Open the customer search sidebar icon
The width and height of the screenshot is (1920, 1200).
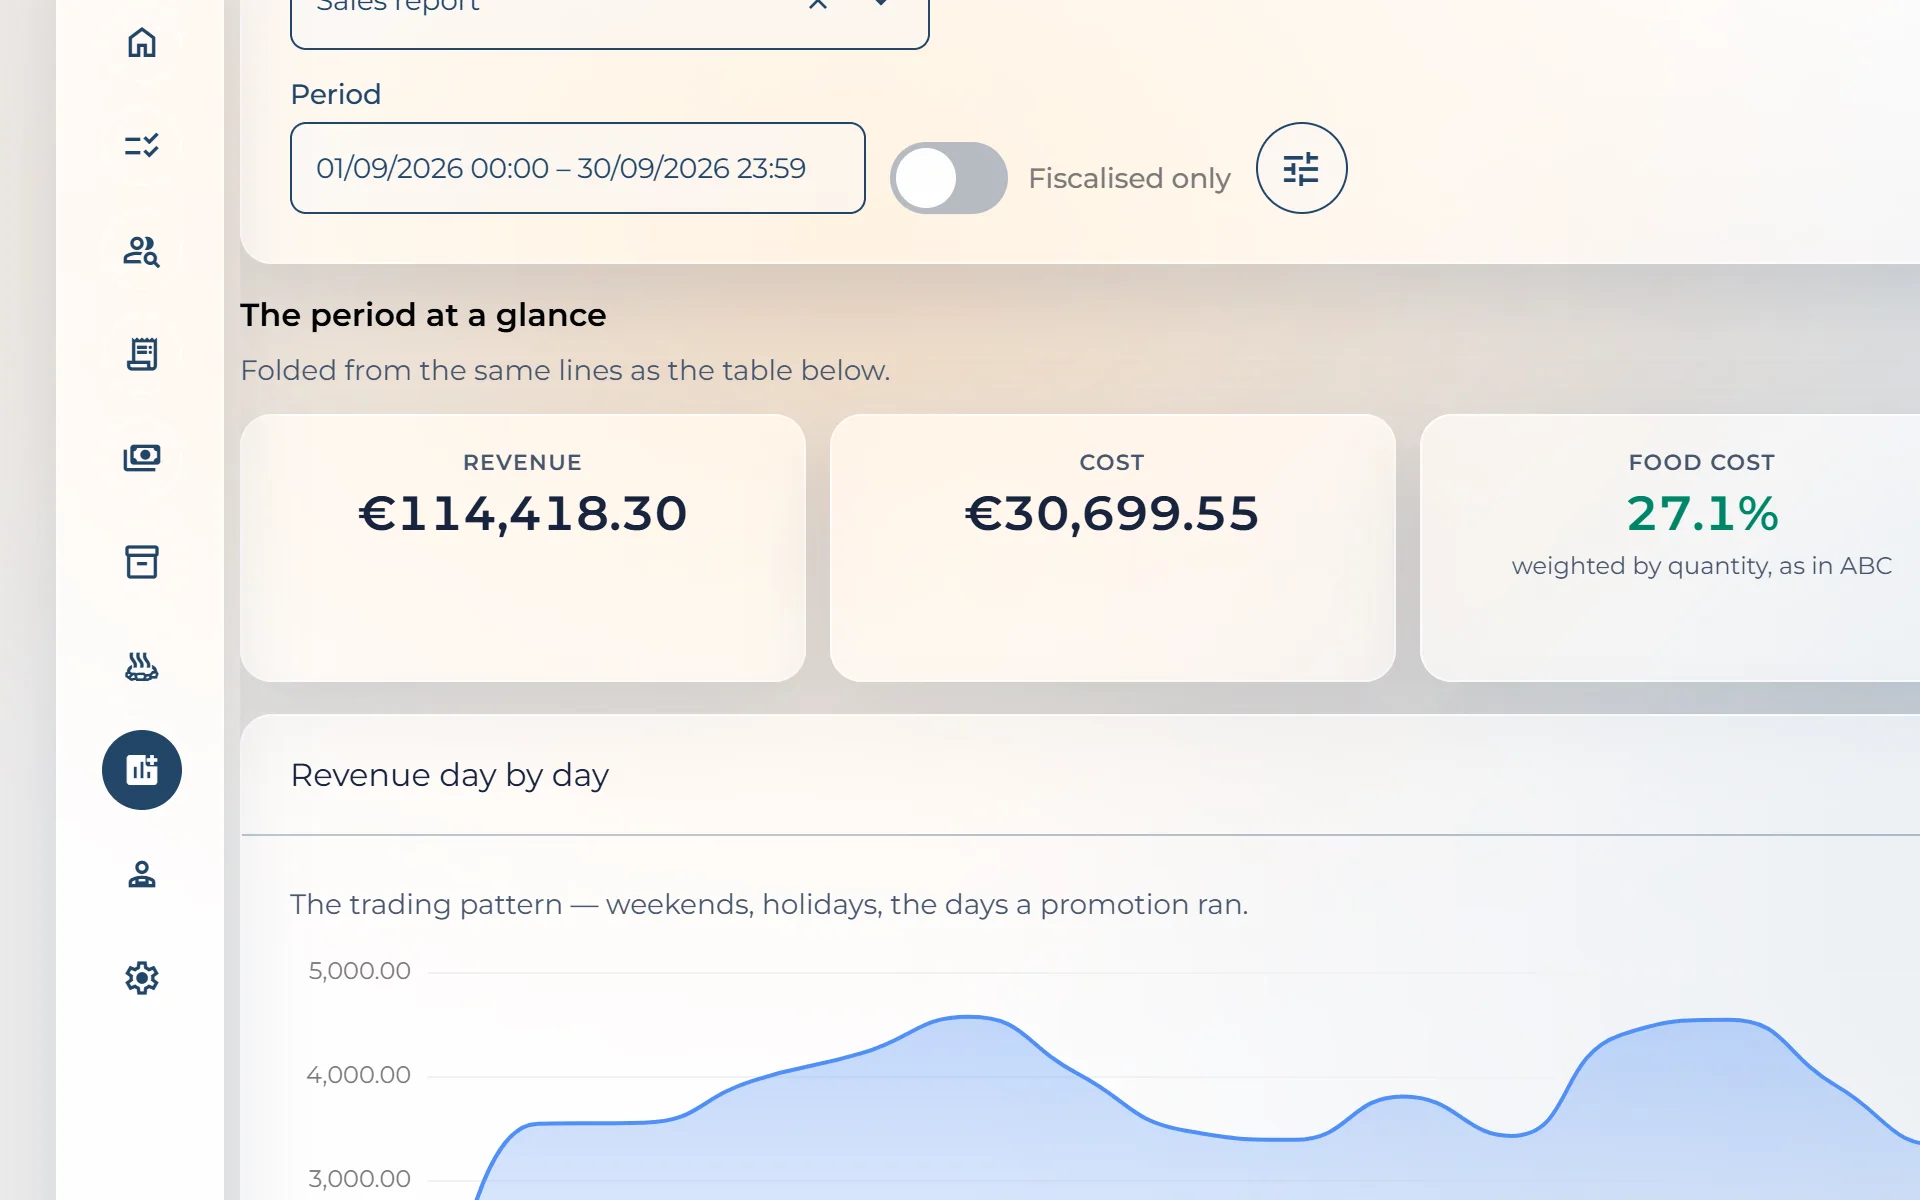(x=142, y=250)
